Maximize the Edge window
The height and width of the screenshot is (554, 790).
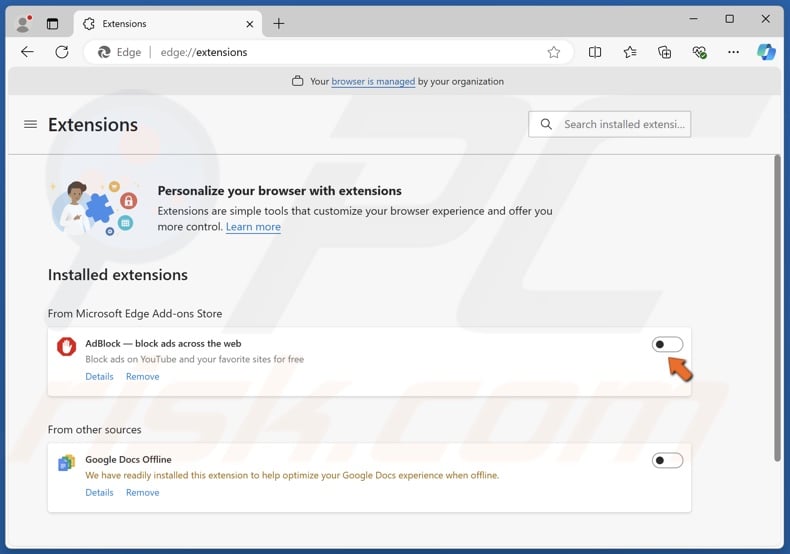(730, 19)
